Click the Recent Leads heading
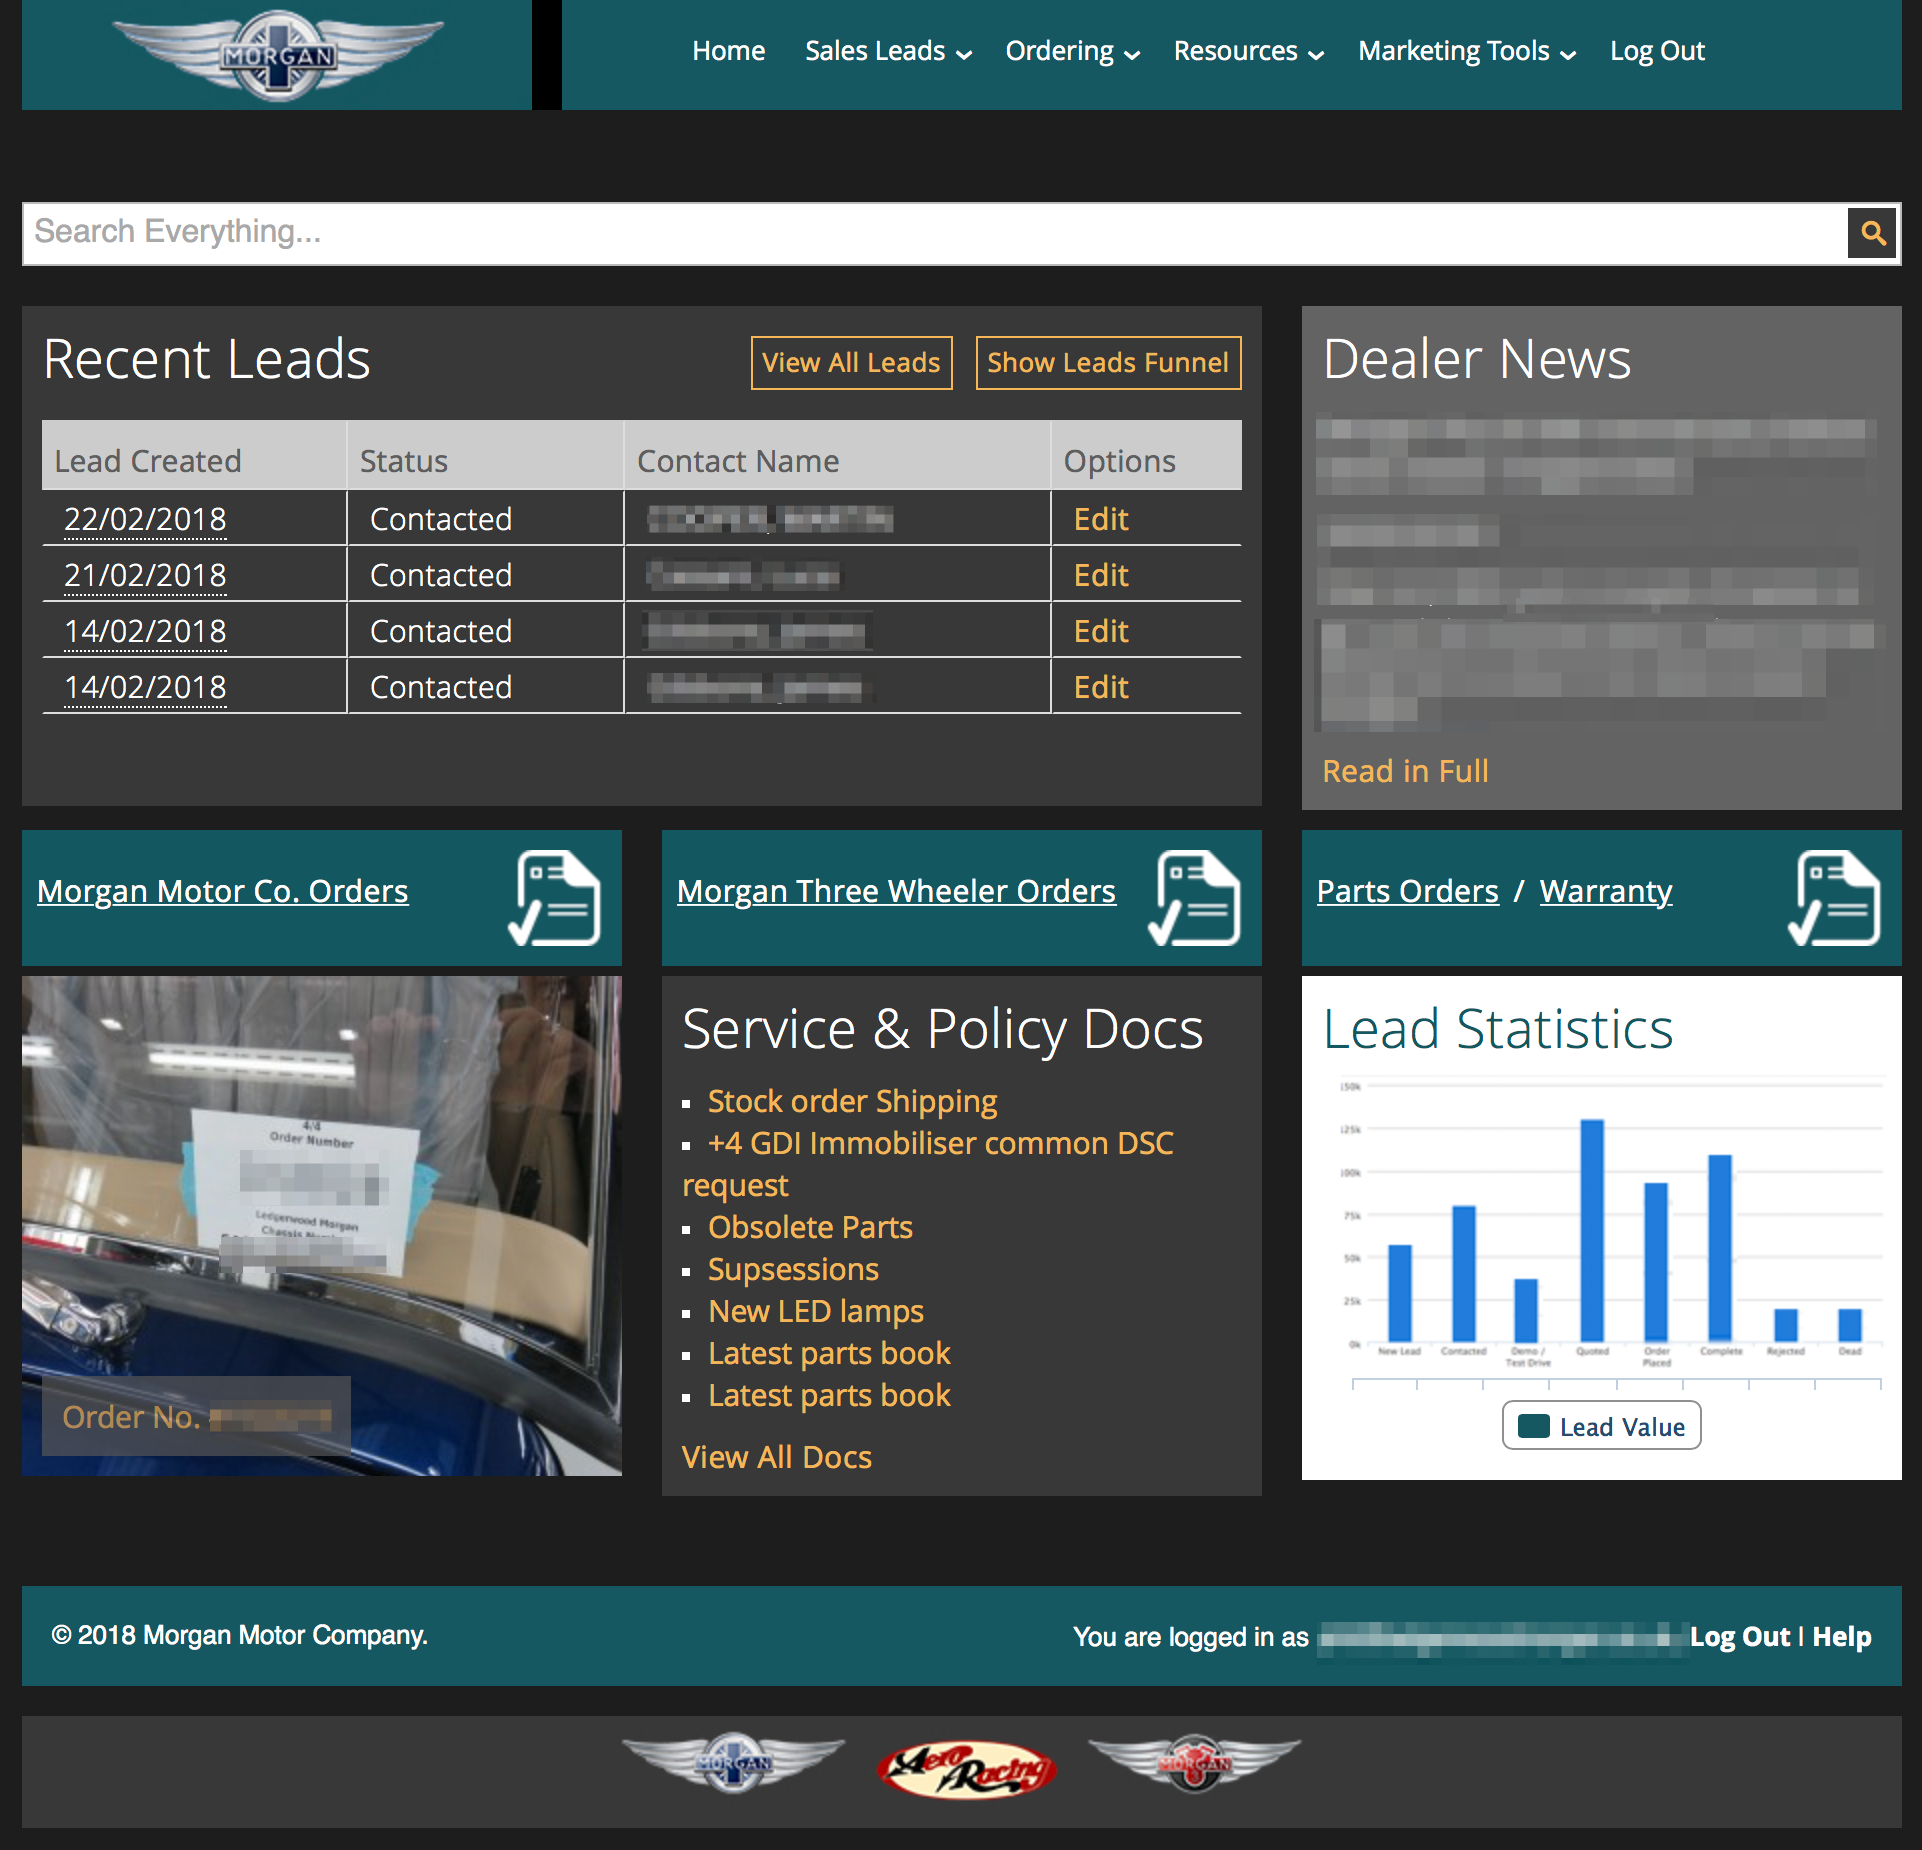This screenshot has width=1922, height=1850. click(207, 359)
